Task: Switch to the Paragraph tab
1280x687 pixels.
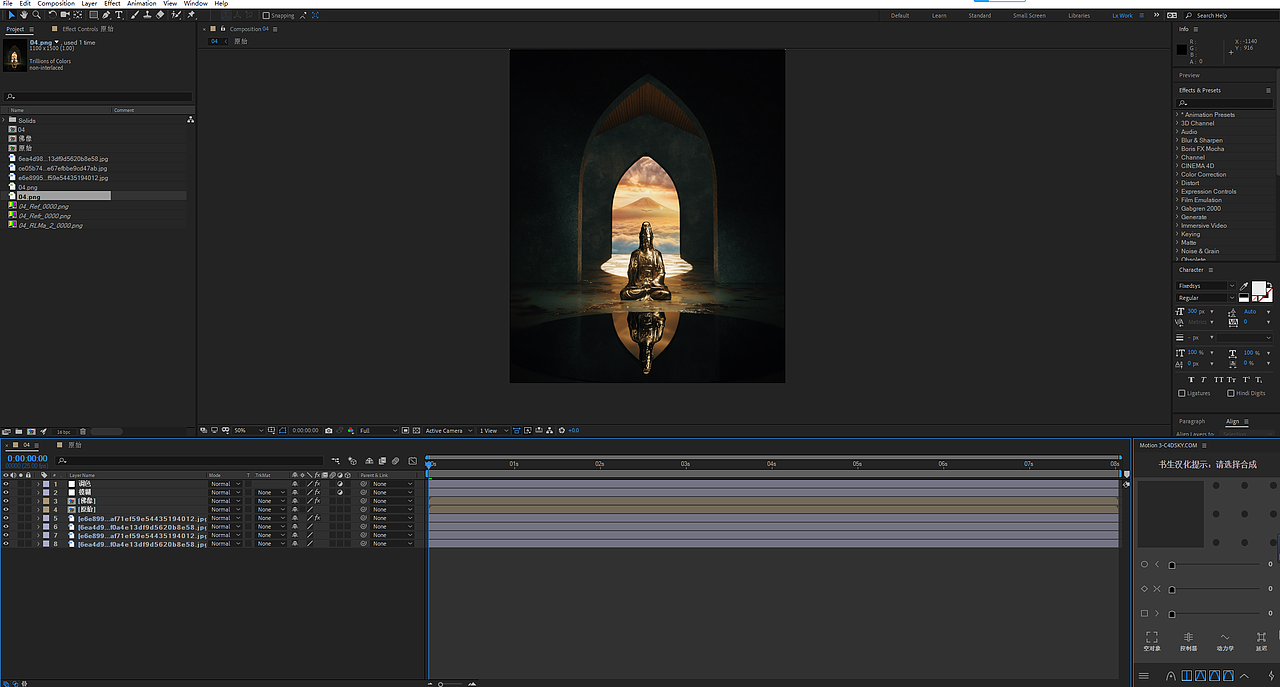Action: click(x=1192, y=421)
